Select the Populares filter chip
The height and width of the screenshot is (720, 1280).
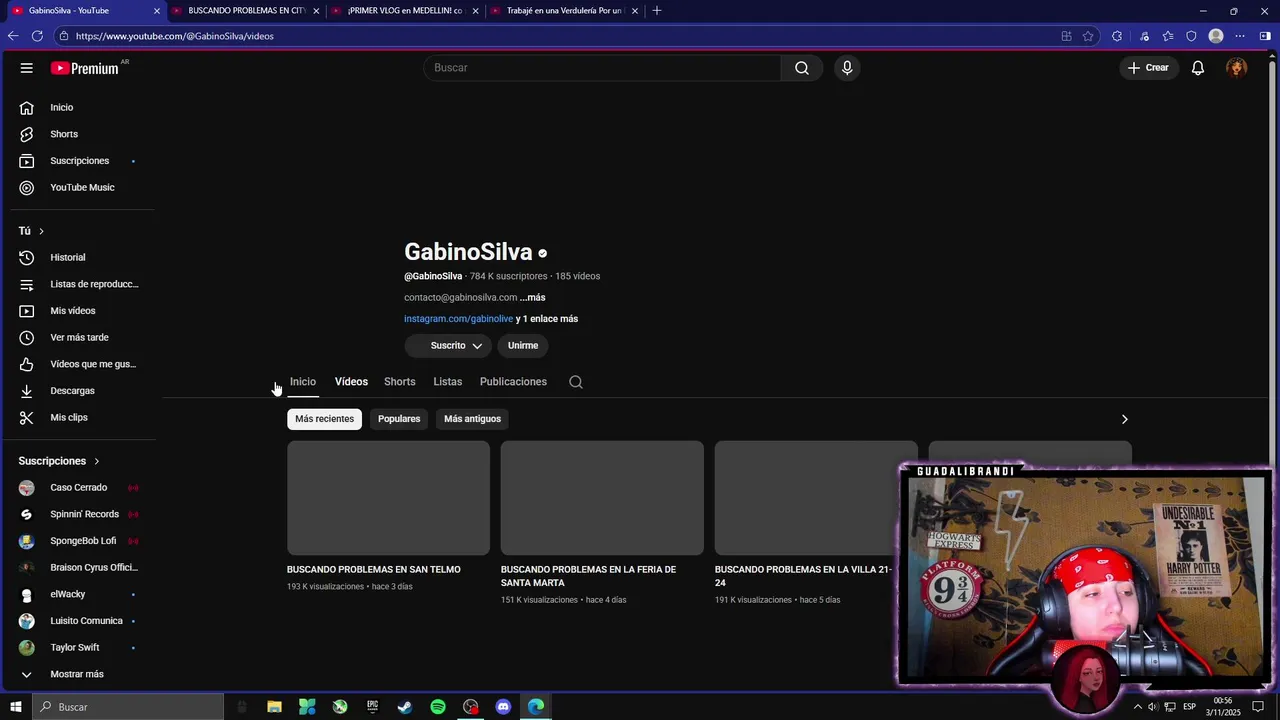tap(399, 419)
